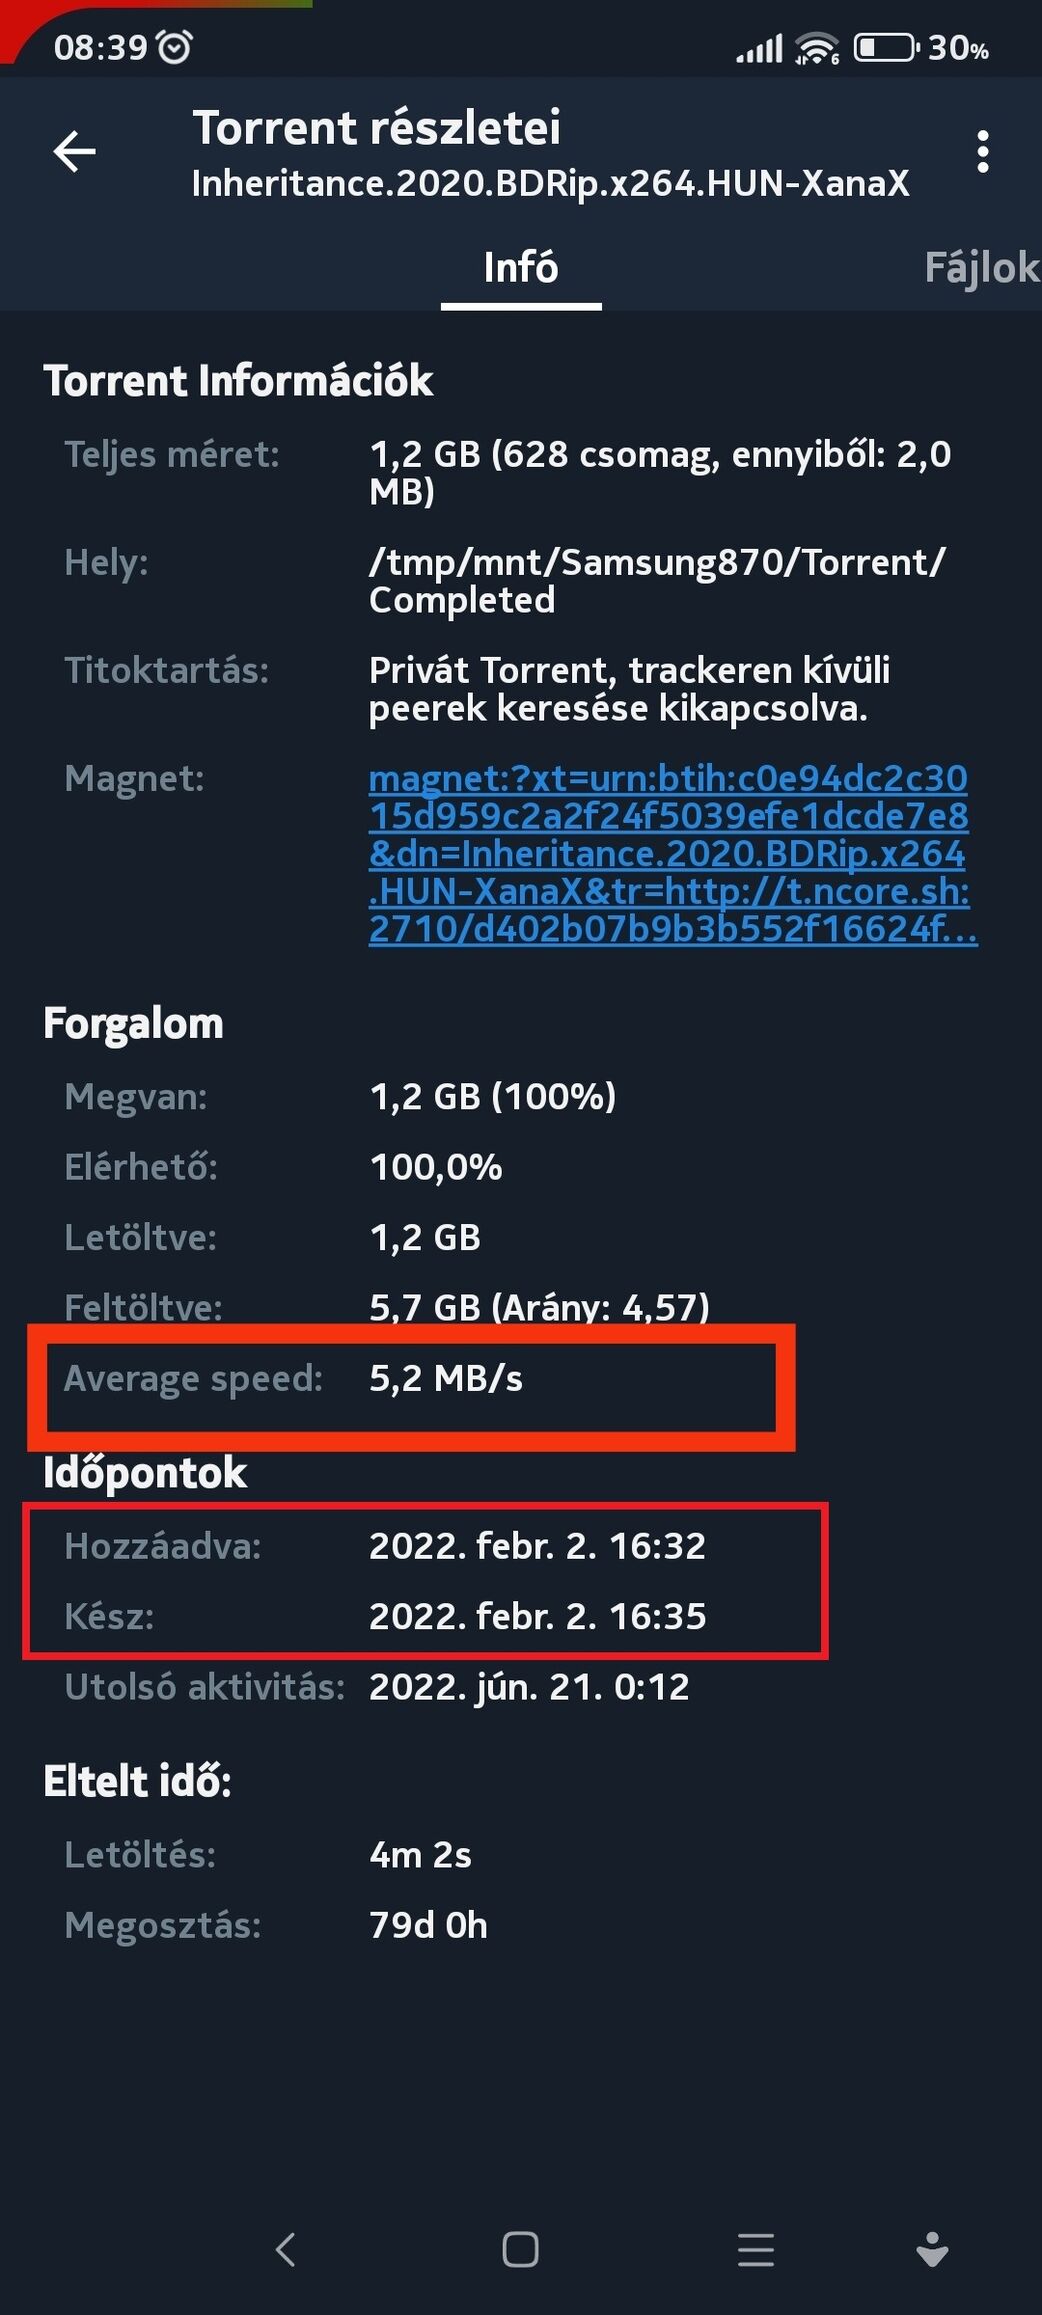Tap the Wi-Fi signal icon
The image size is (1042, 2315).
point(817,48)
